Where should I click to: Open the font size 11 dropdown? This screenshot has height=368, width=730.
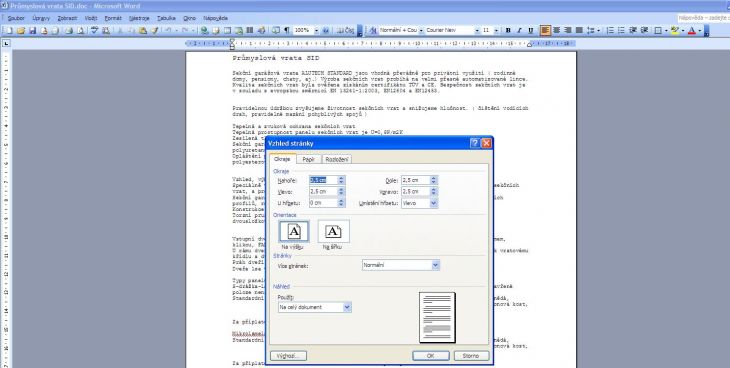(496, 31)
